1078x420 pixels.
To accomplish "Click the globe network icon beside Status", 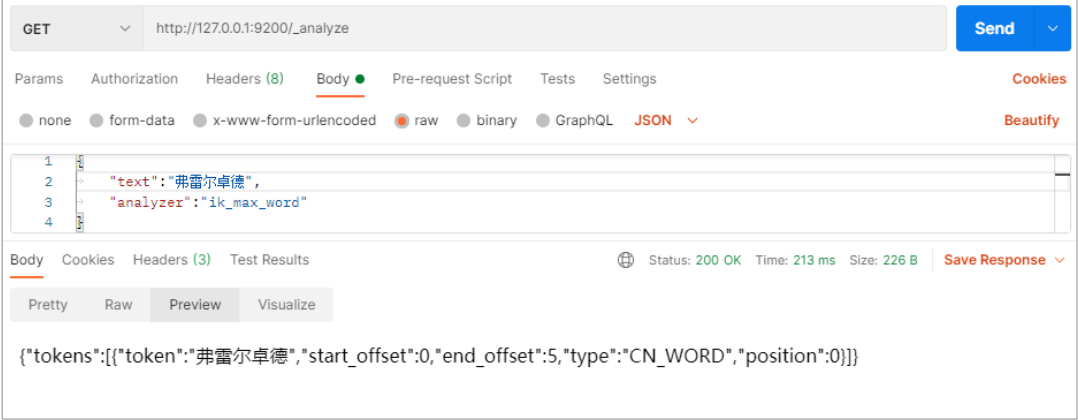I will (626, 260).
